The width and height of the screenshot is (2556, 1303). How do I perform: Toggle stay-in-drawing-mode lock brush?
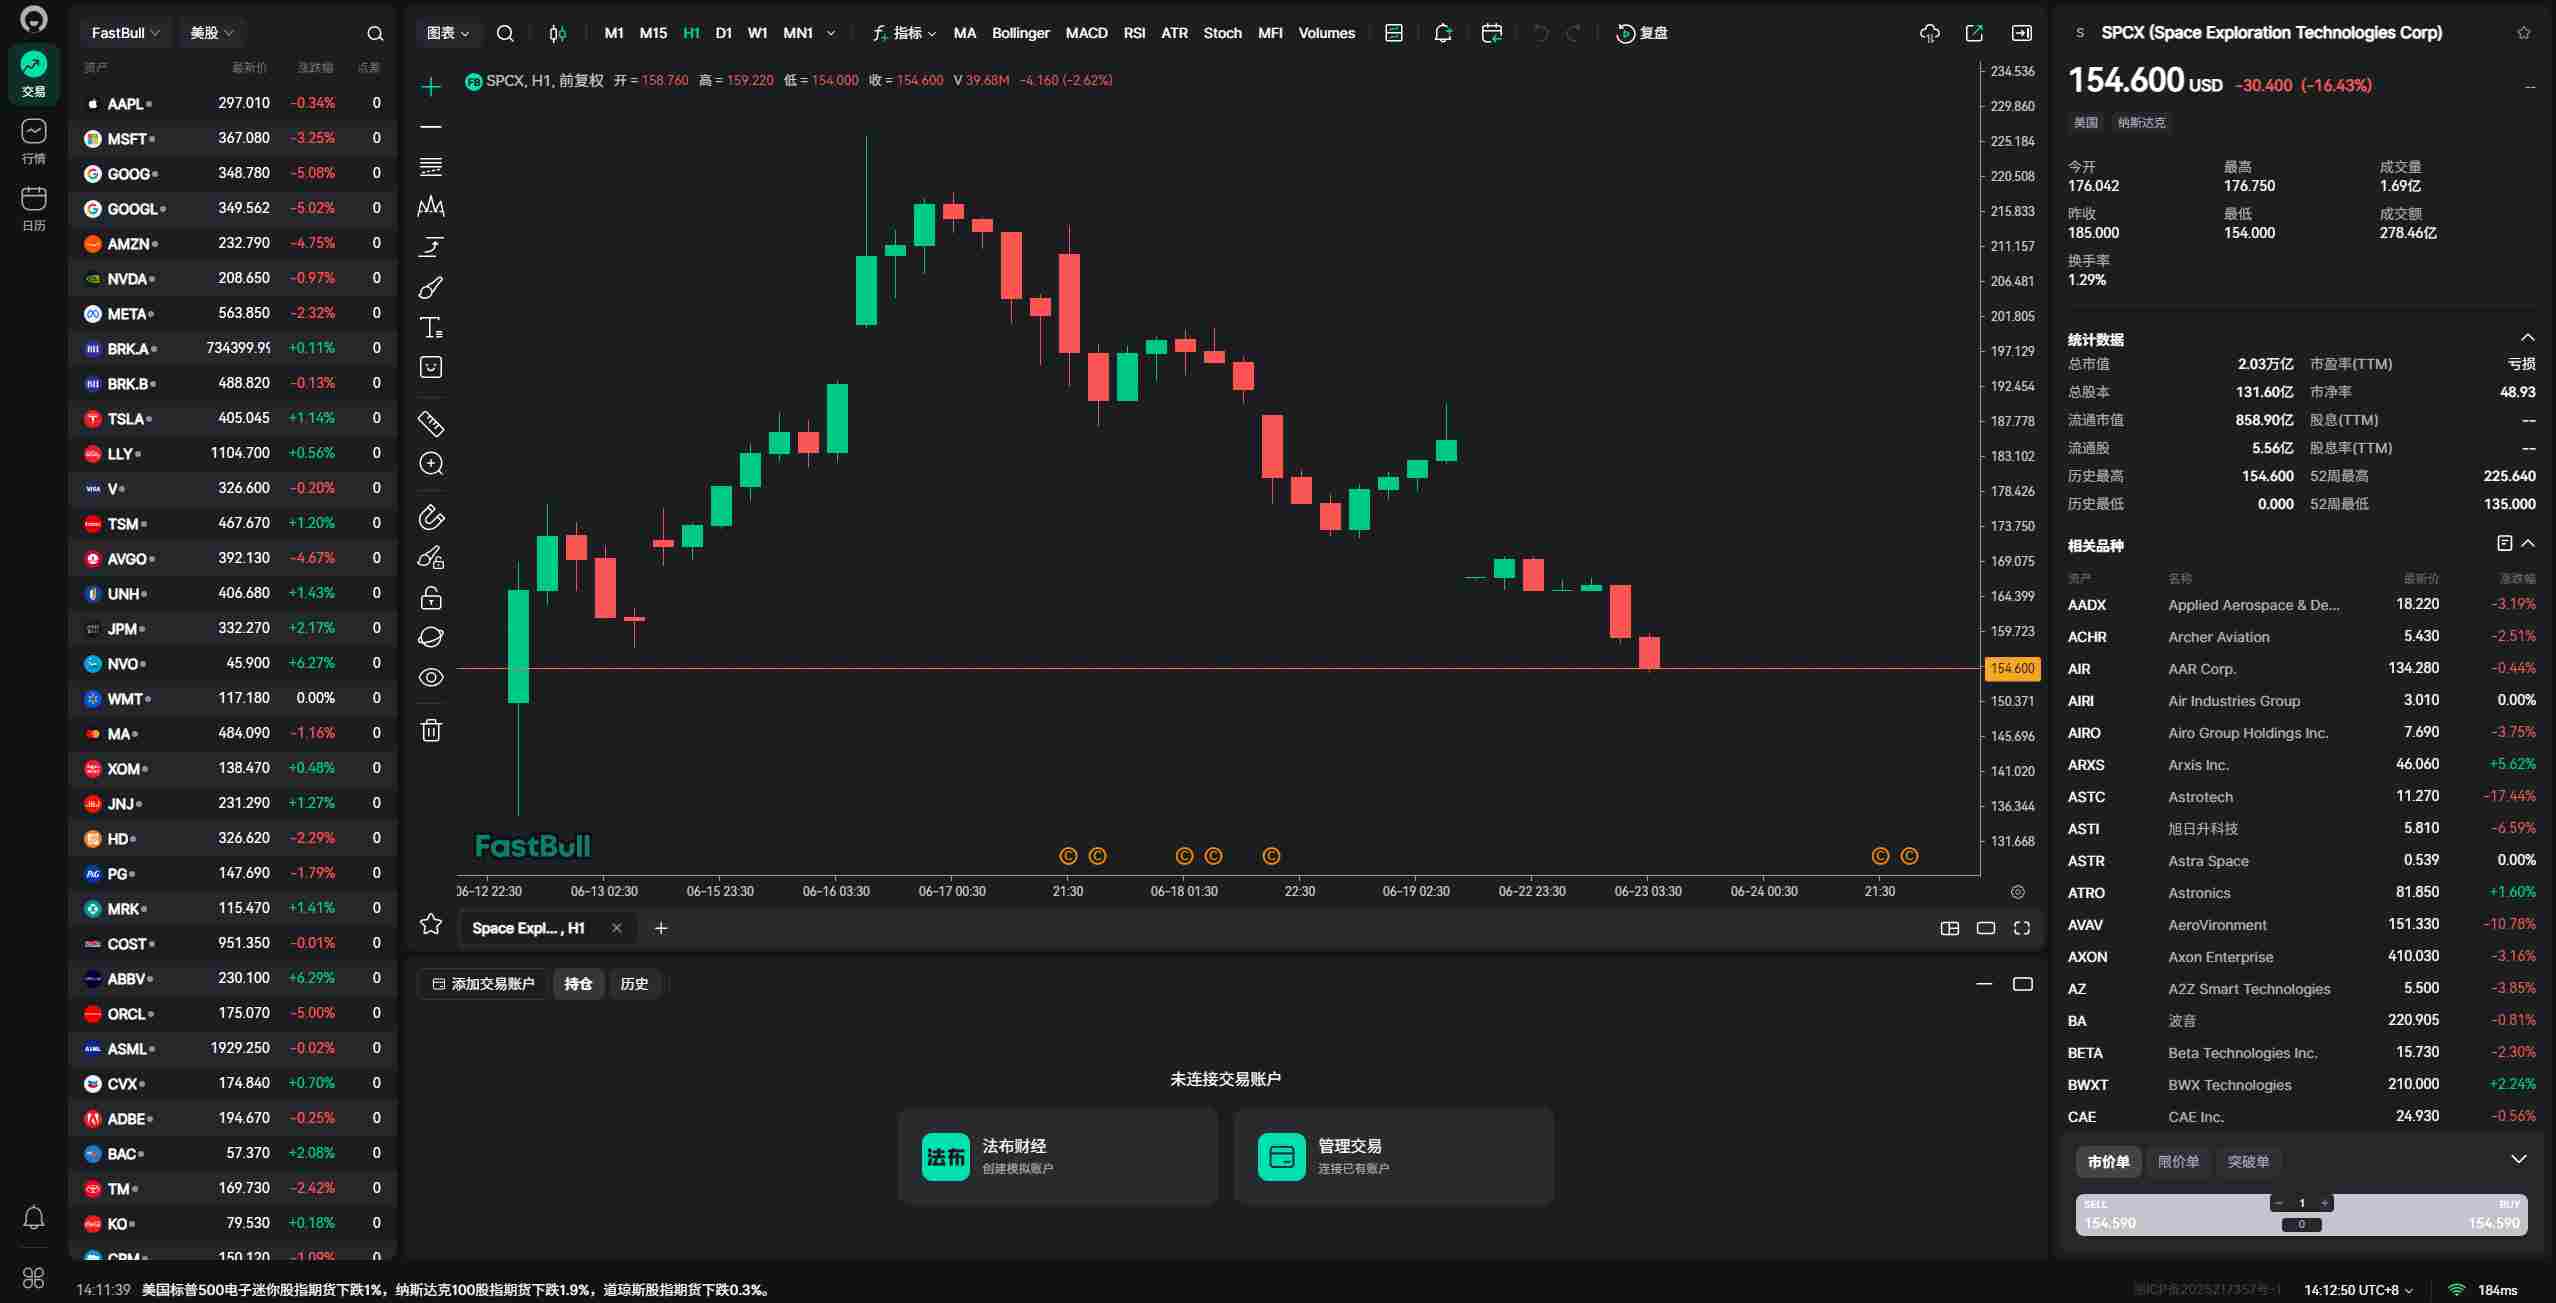(431, 557)
